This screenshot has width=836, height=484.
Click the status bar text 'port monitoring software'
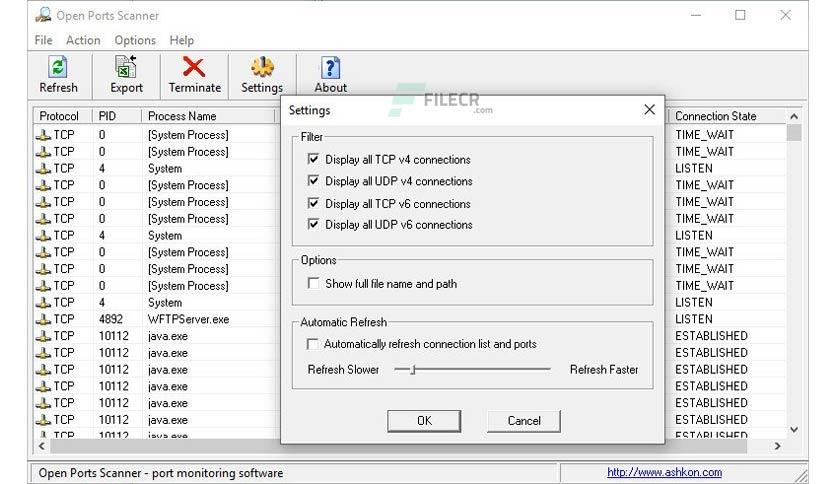pyautogui.click(x=218, y=473)
